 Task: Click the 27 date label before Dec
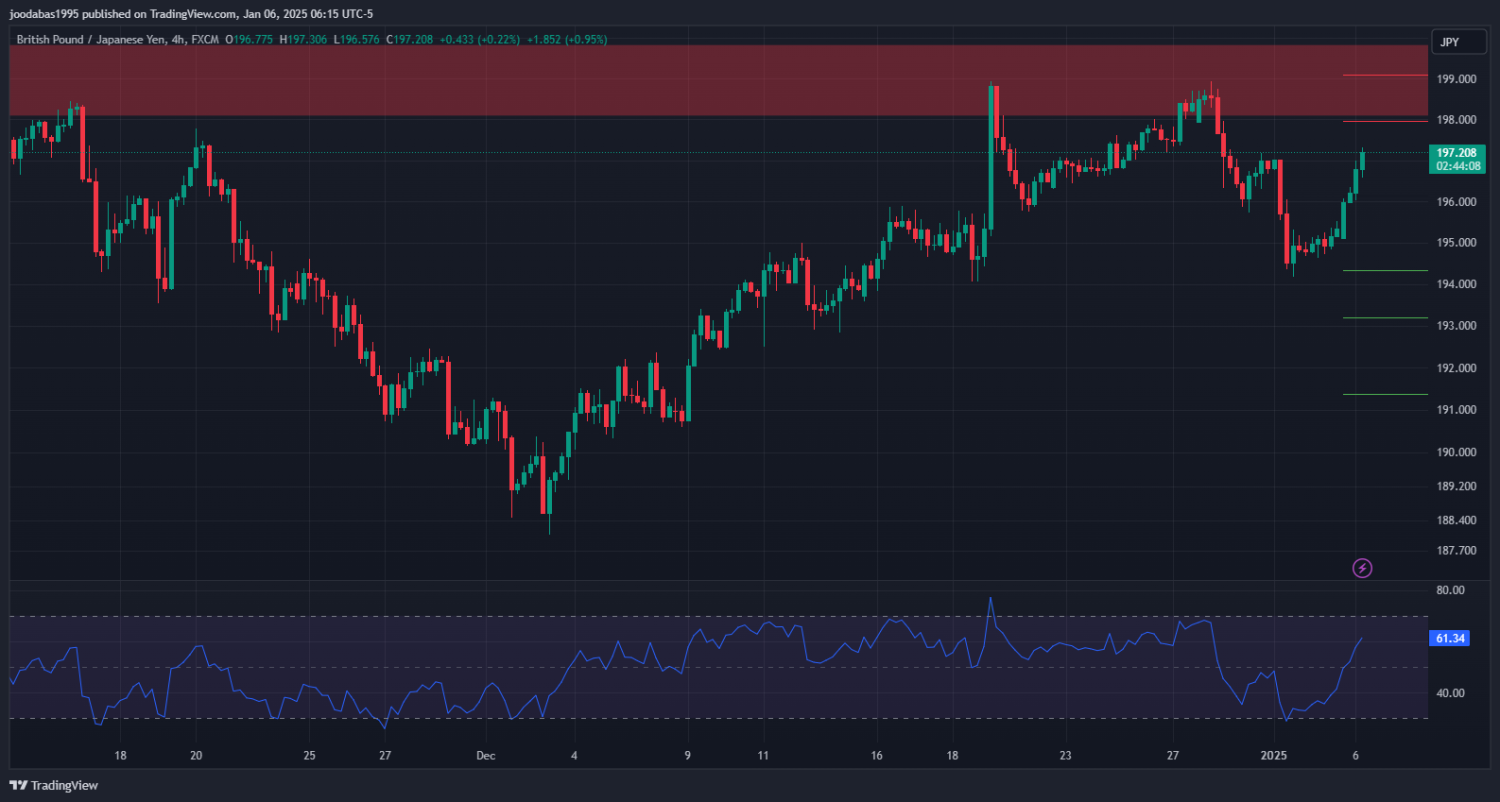385,756
